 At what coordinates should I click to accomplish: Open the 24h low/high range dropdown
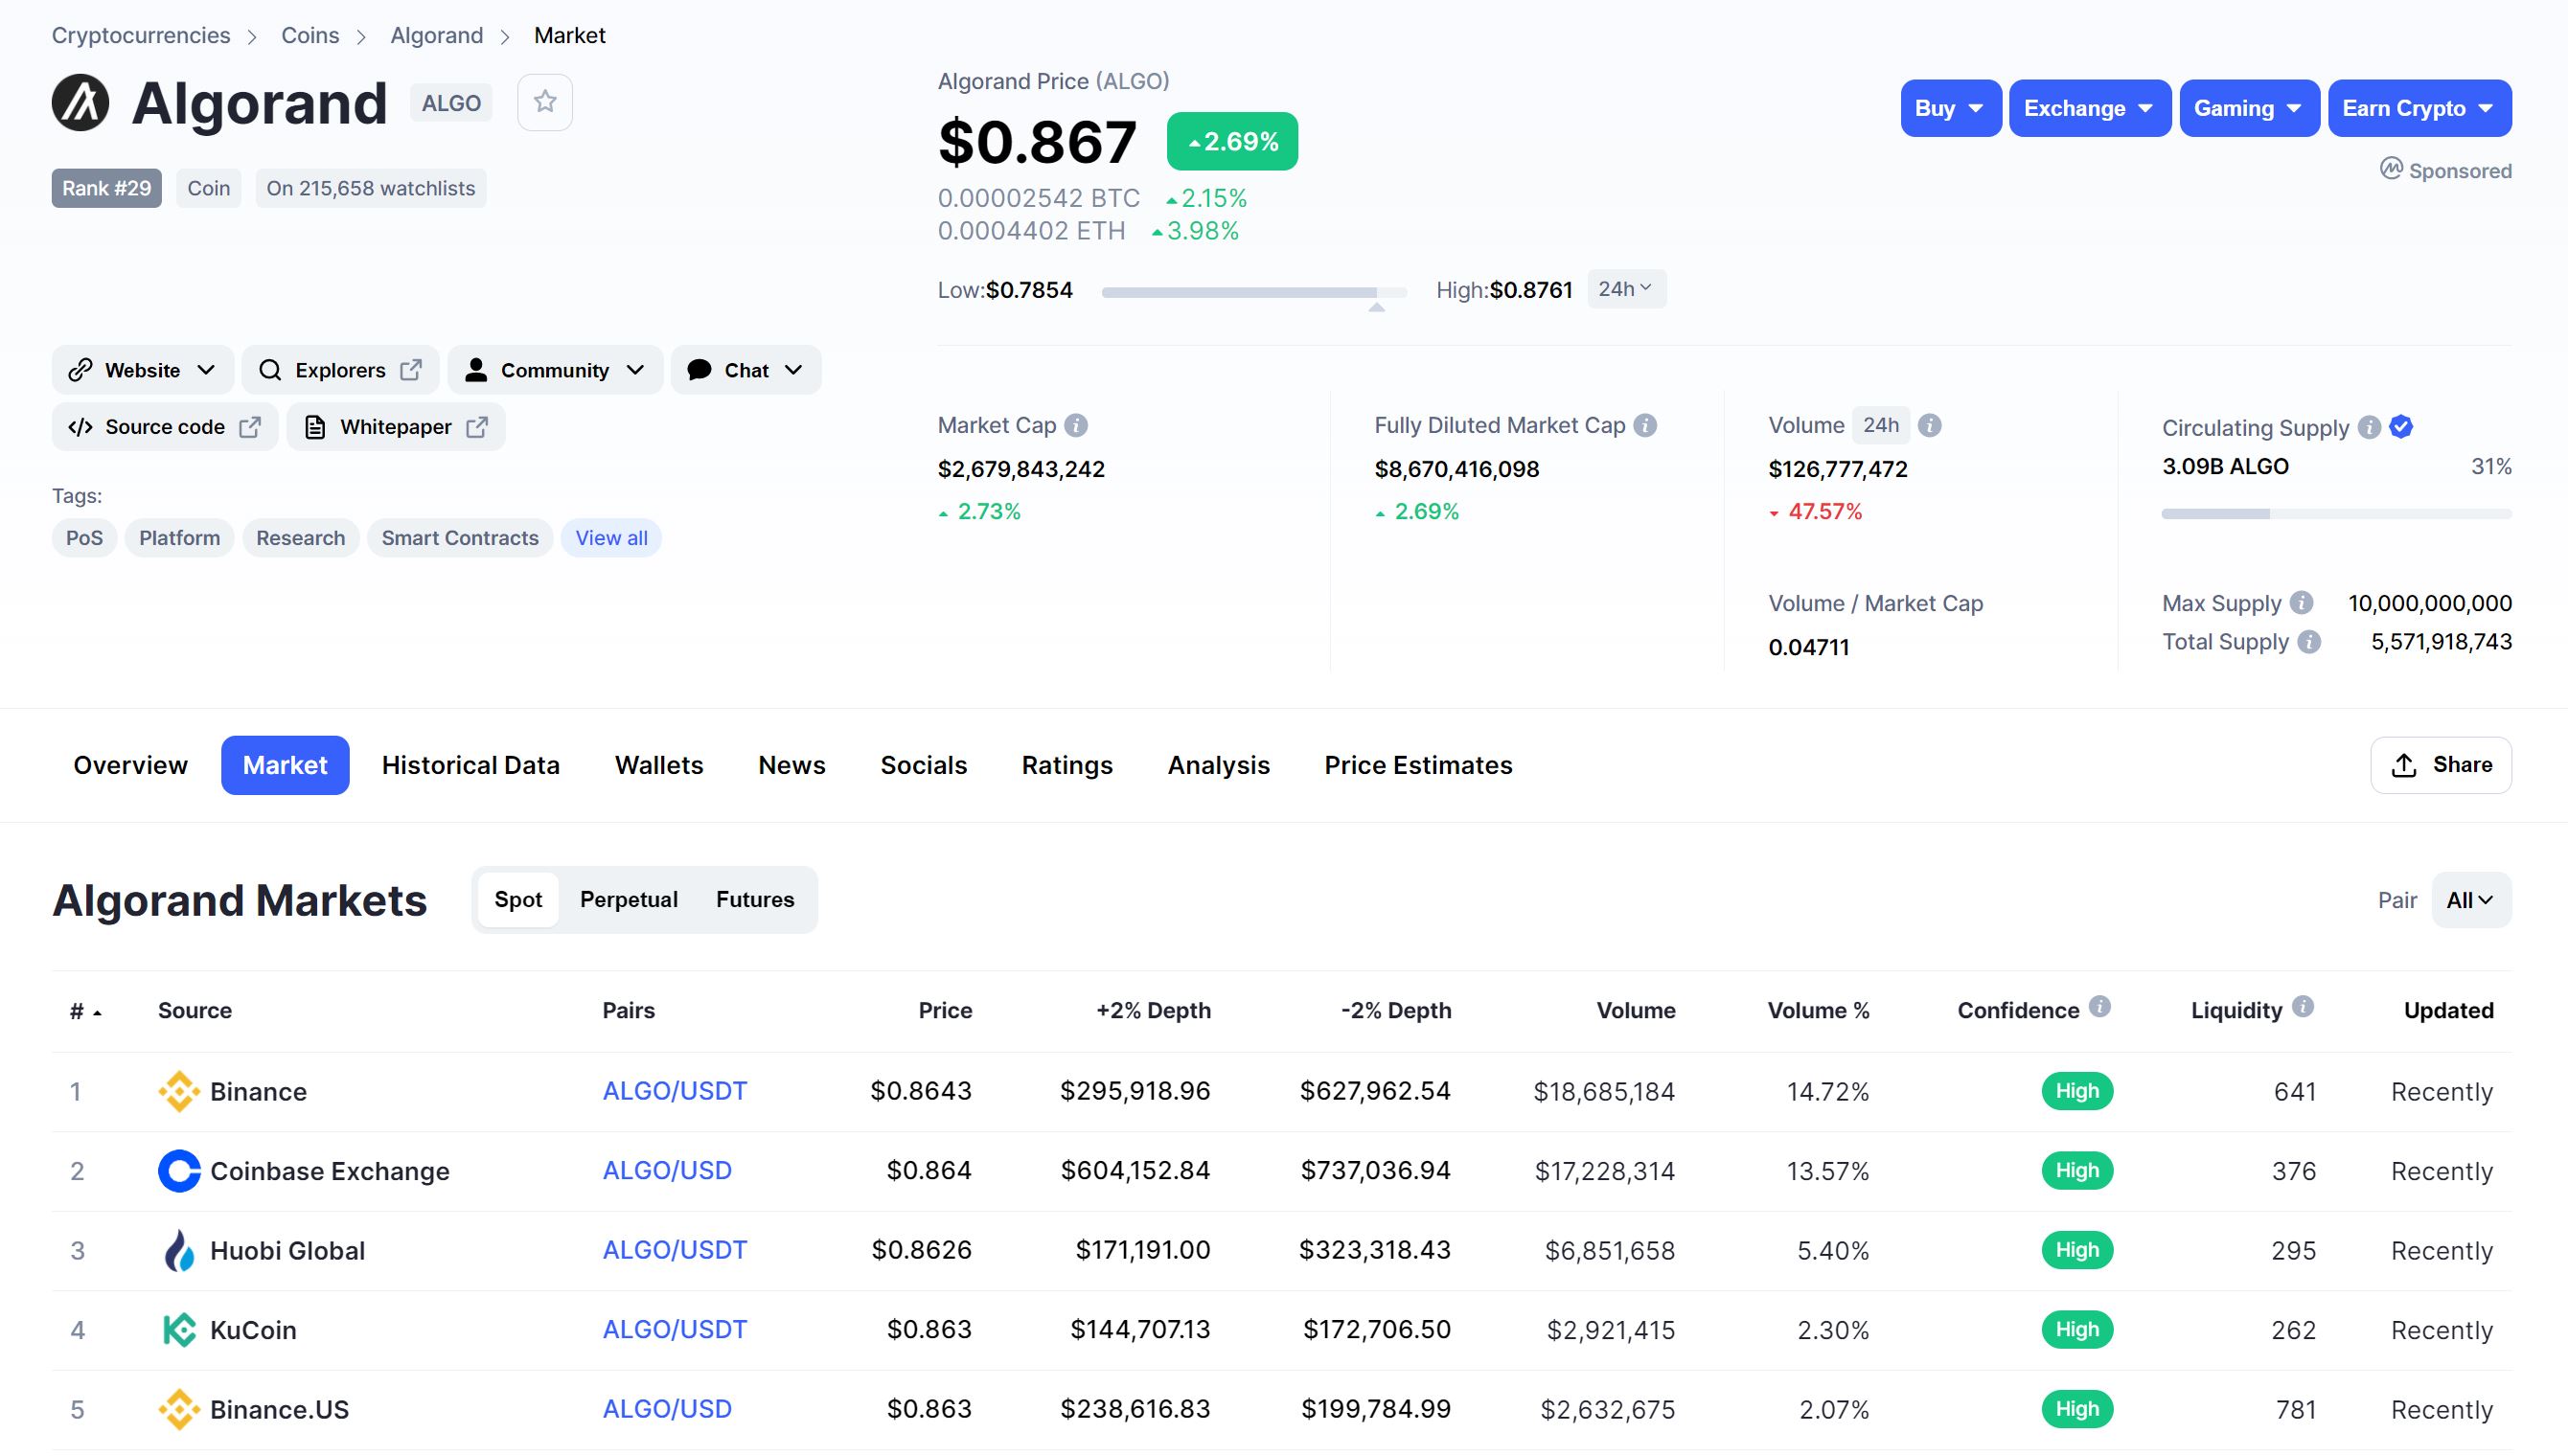1626,289
